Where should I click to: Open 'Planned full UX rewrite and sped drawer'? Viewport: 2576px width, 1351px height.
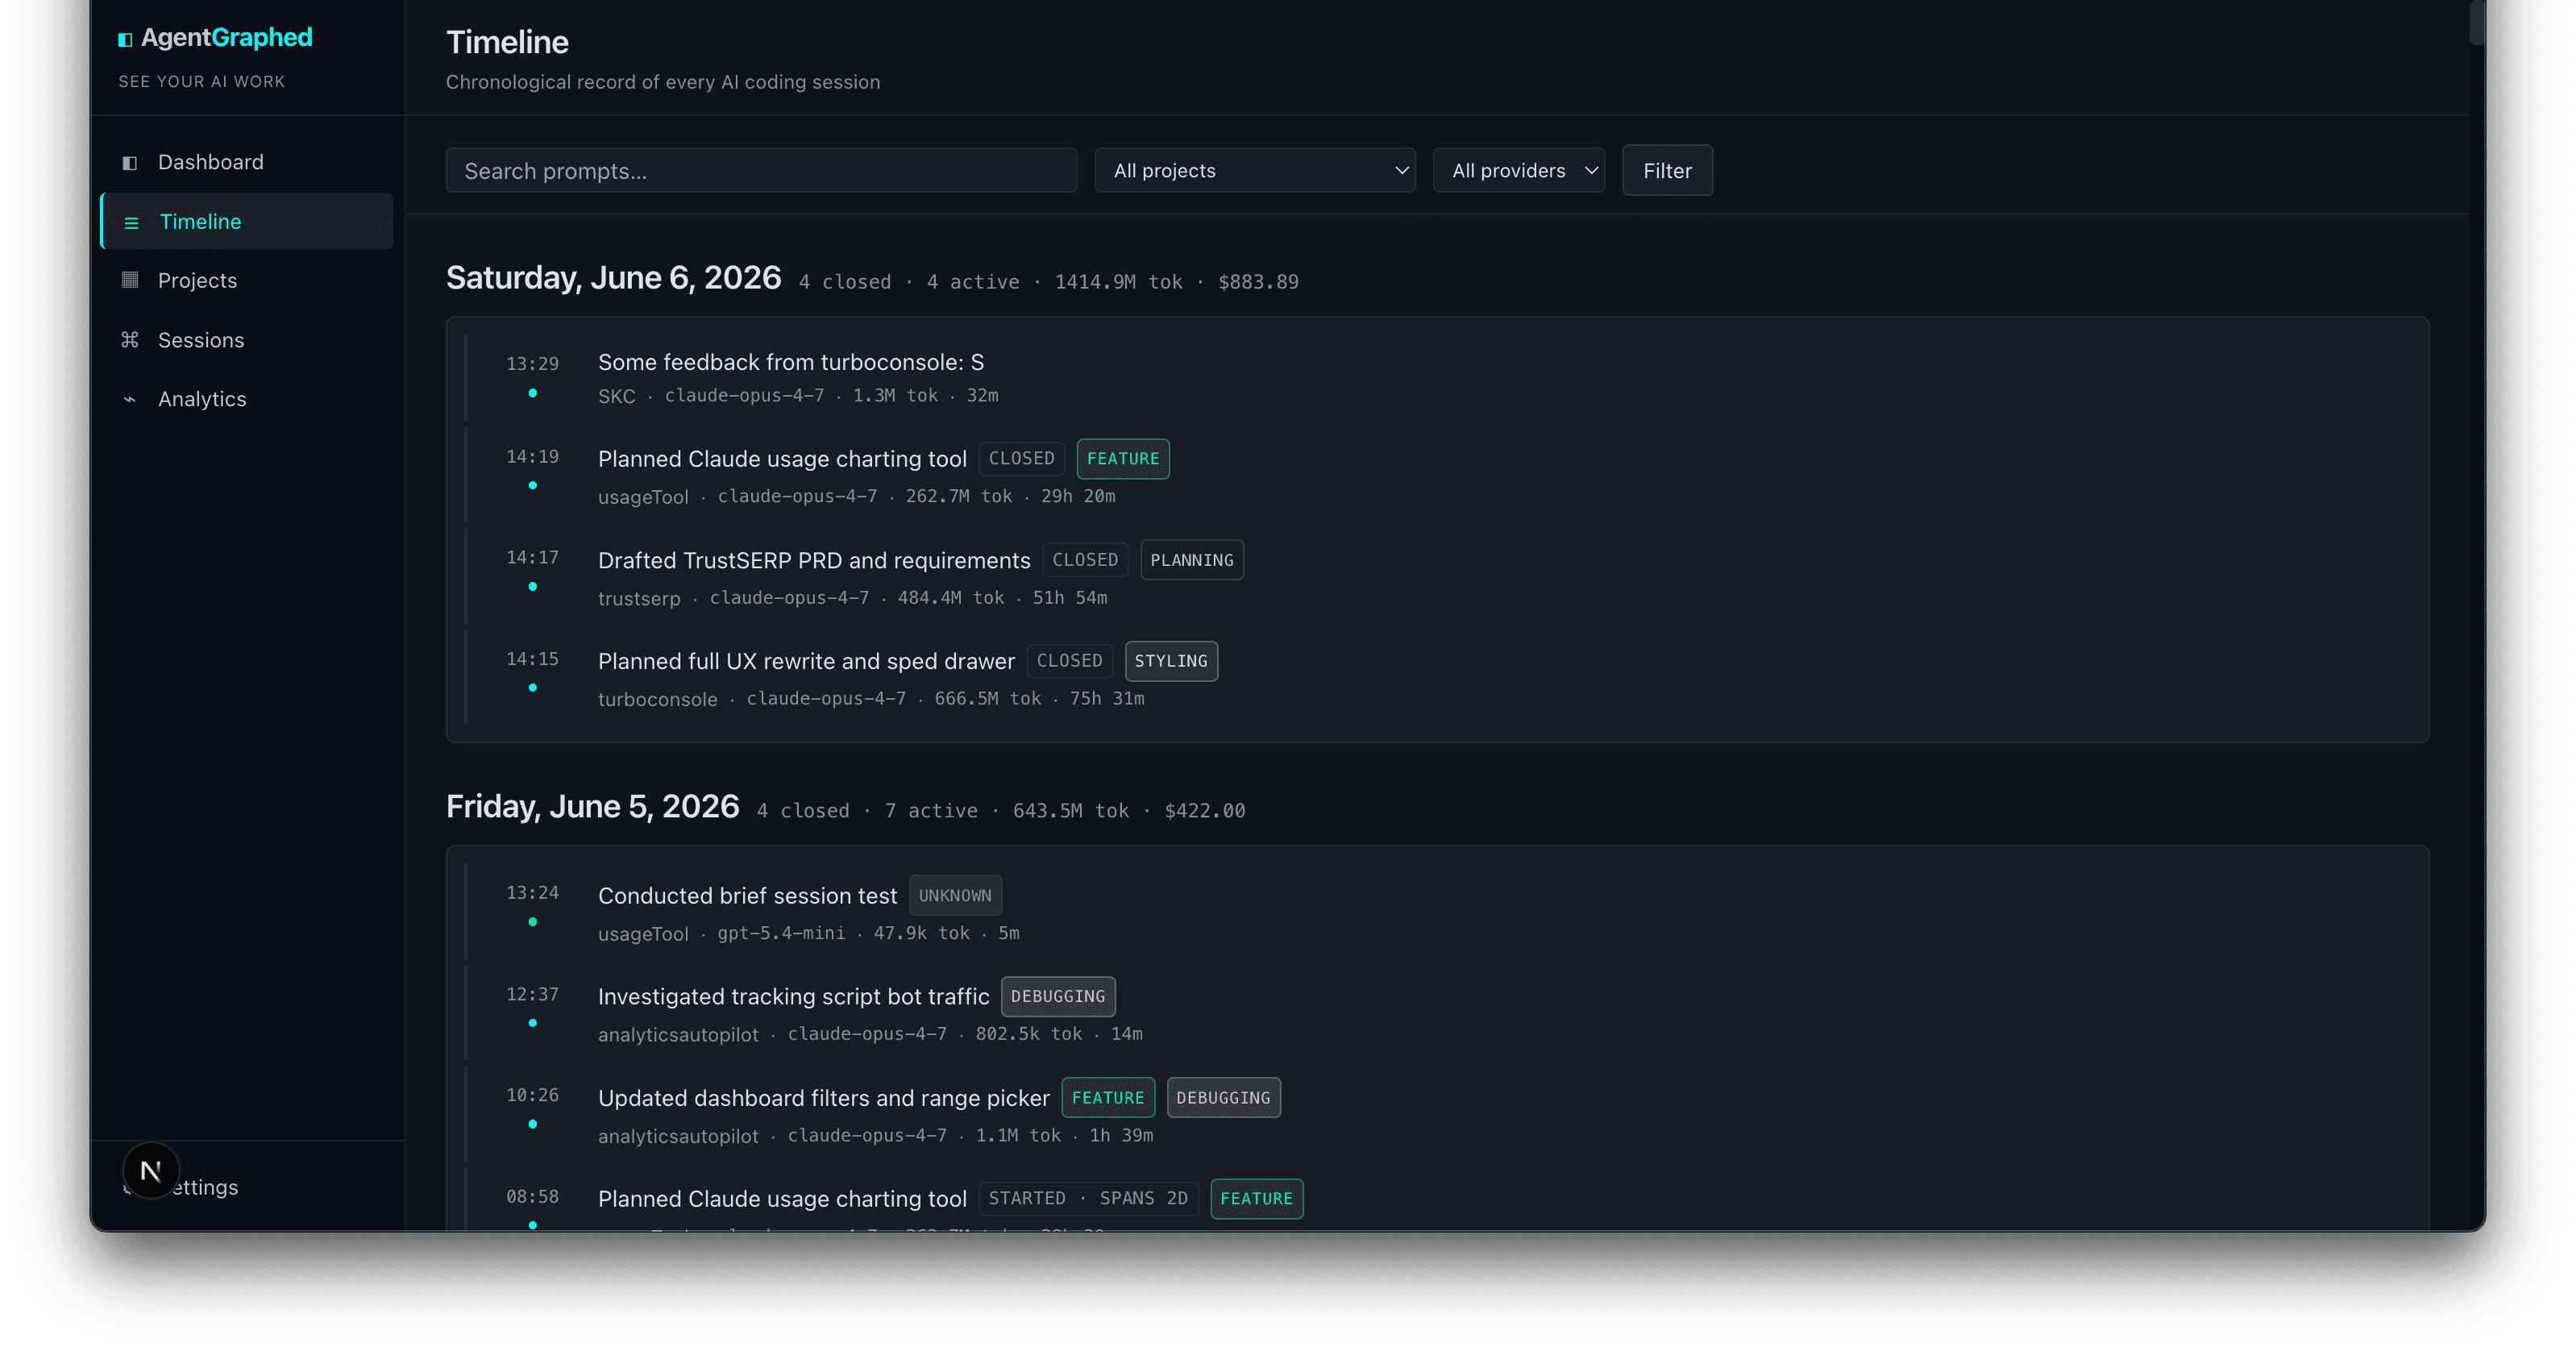pos(806,661)
